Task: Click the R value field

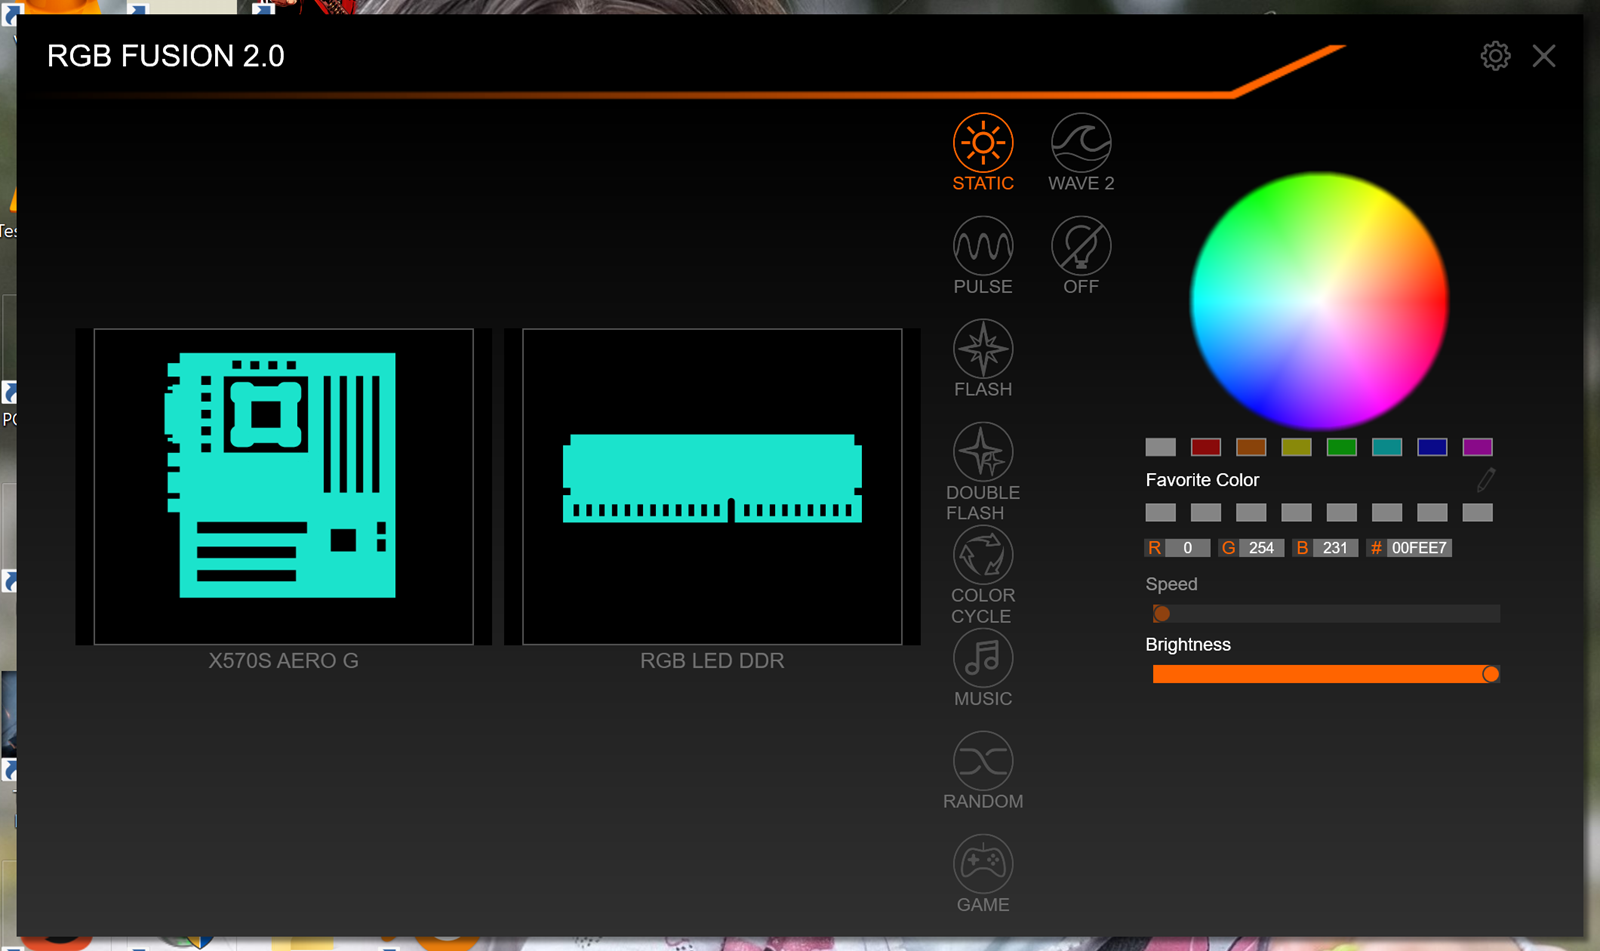Action: pyautogui.click(x=1188, y=548)
